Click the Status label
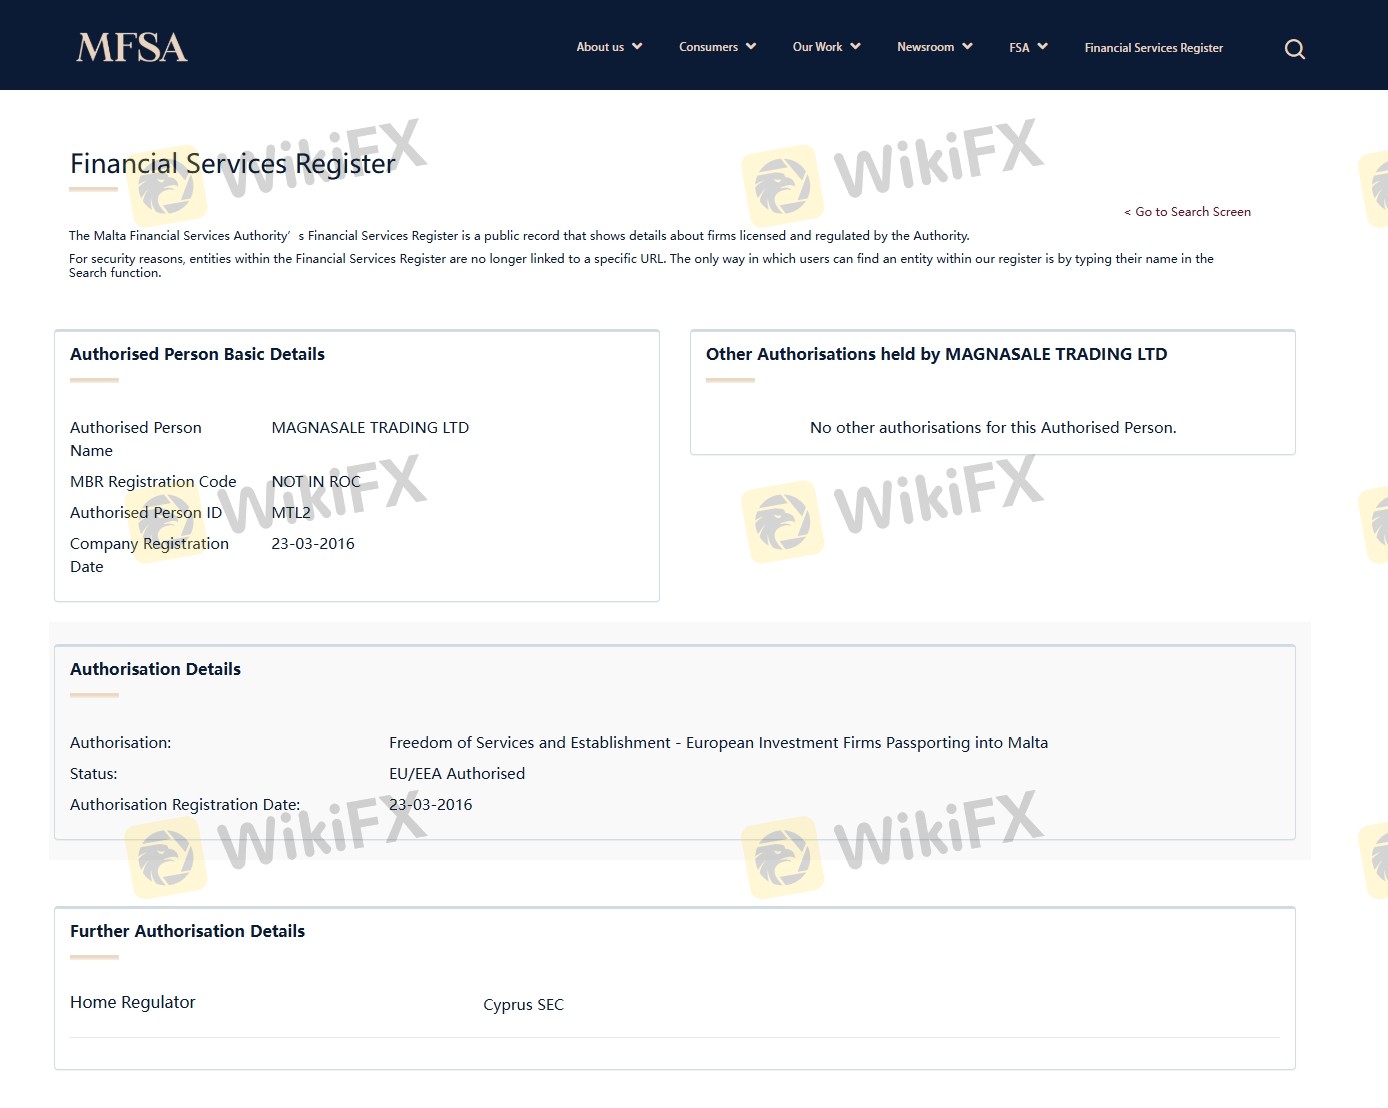This screenshot has height=1108, width=1388. 94,774
